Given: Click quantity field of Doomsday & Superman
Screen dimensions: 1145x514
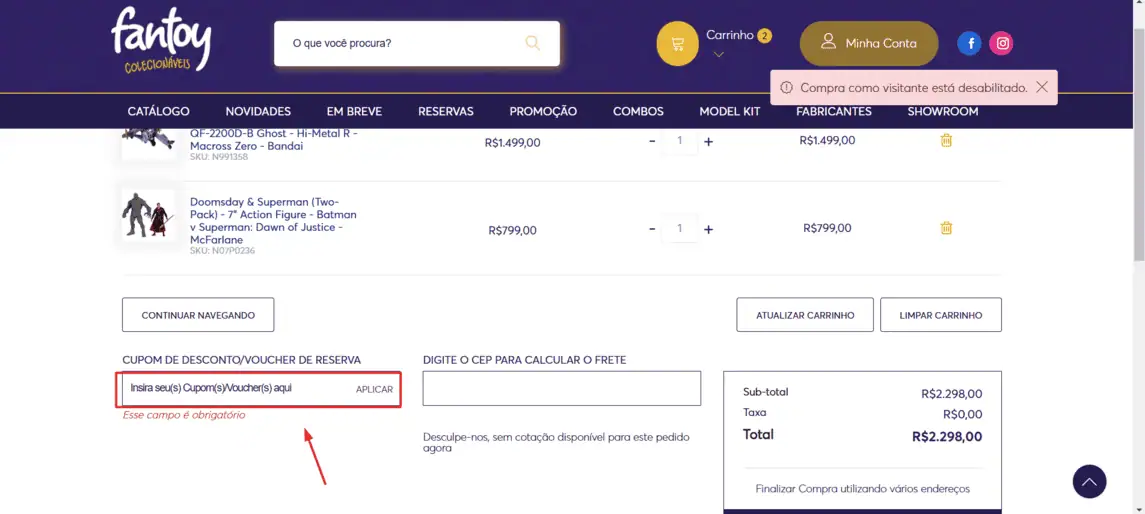Looking at the screenshot, I should click(680, 229).
